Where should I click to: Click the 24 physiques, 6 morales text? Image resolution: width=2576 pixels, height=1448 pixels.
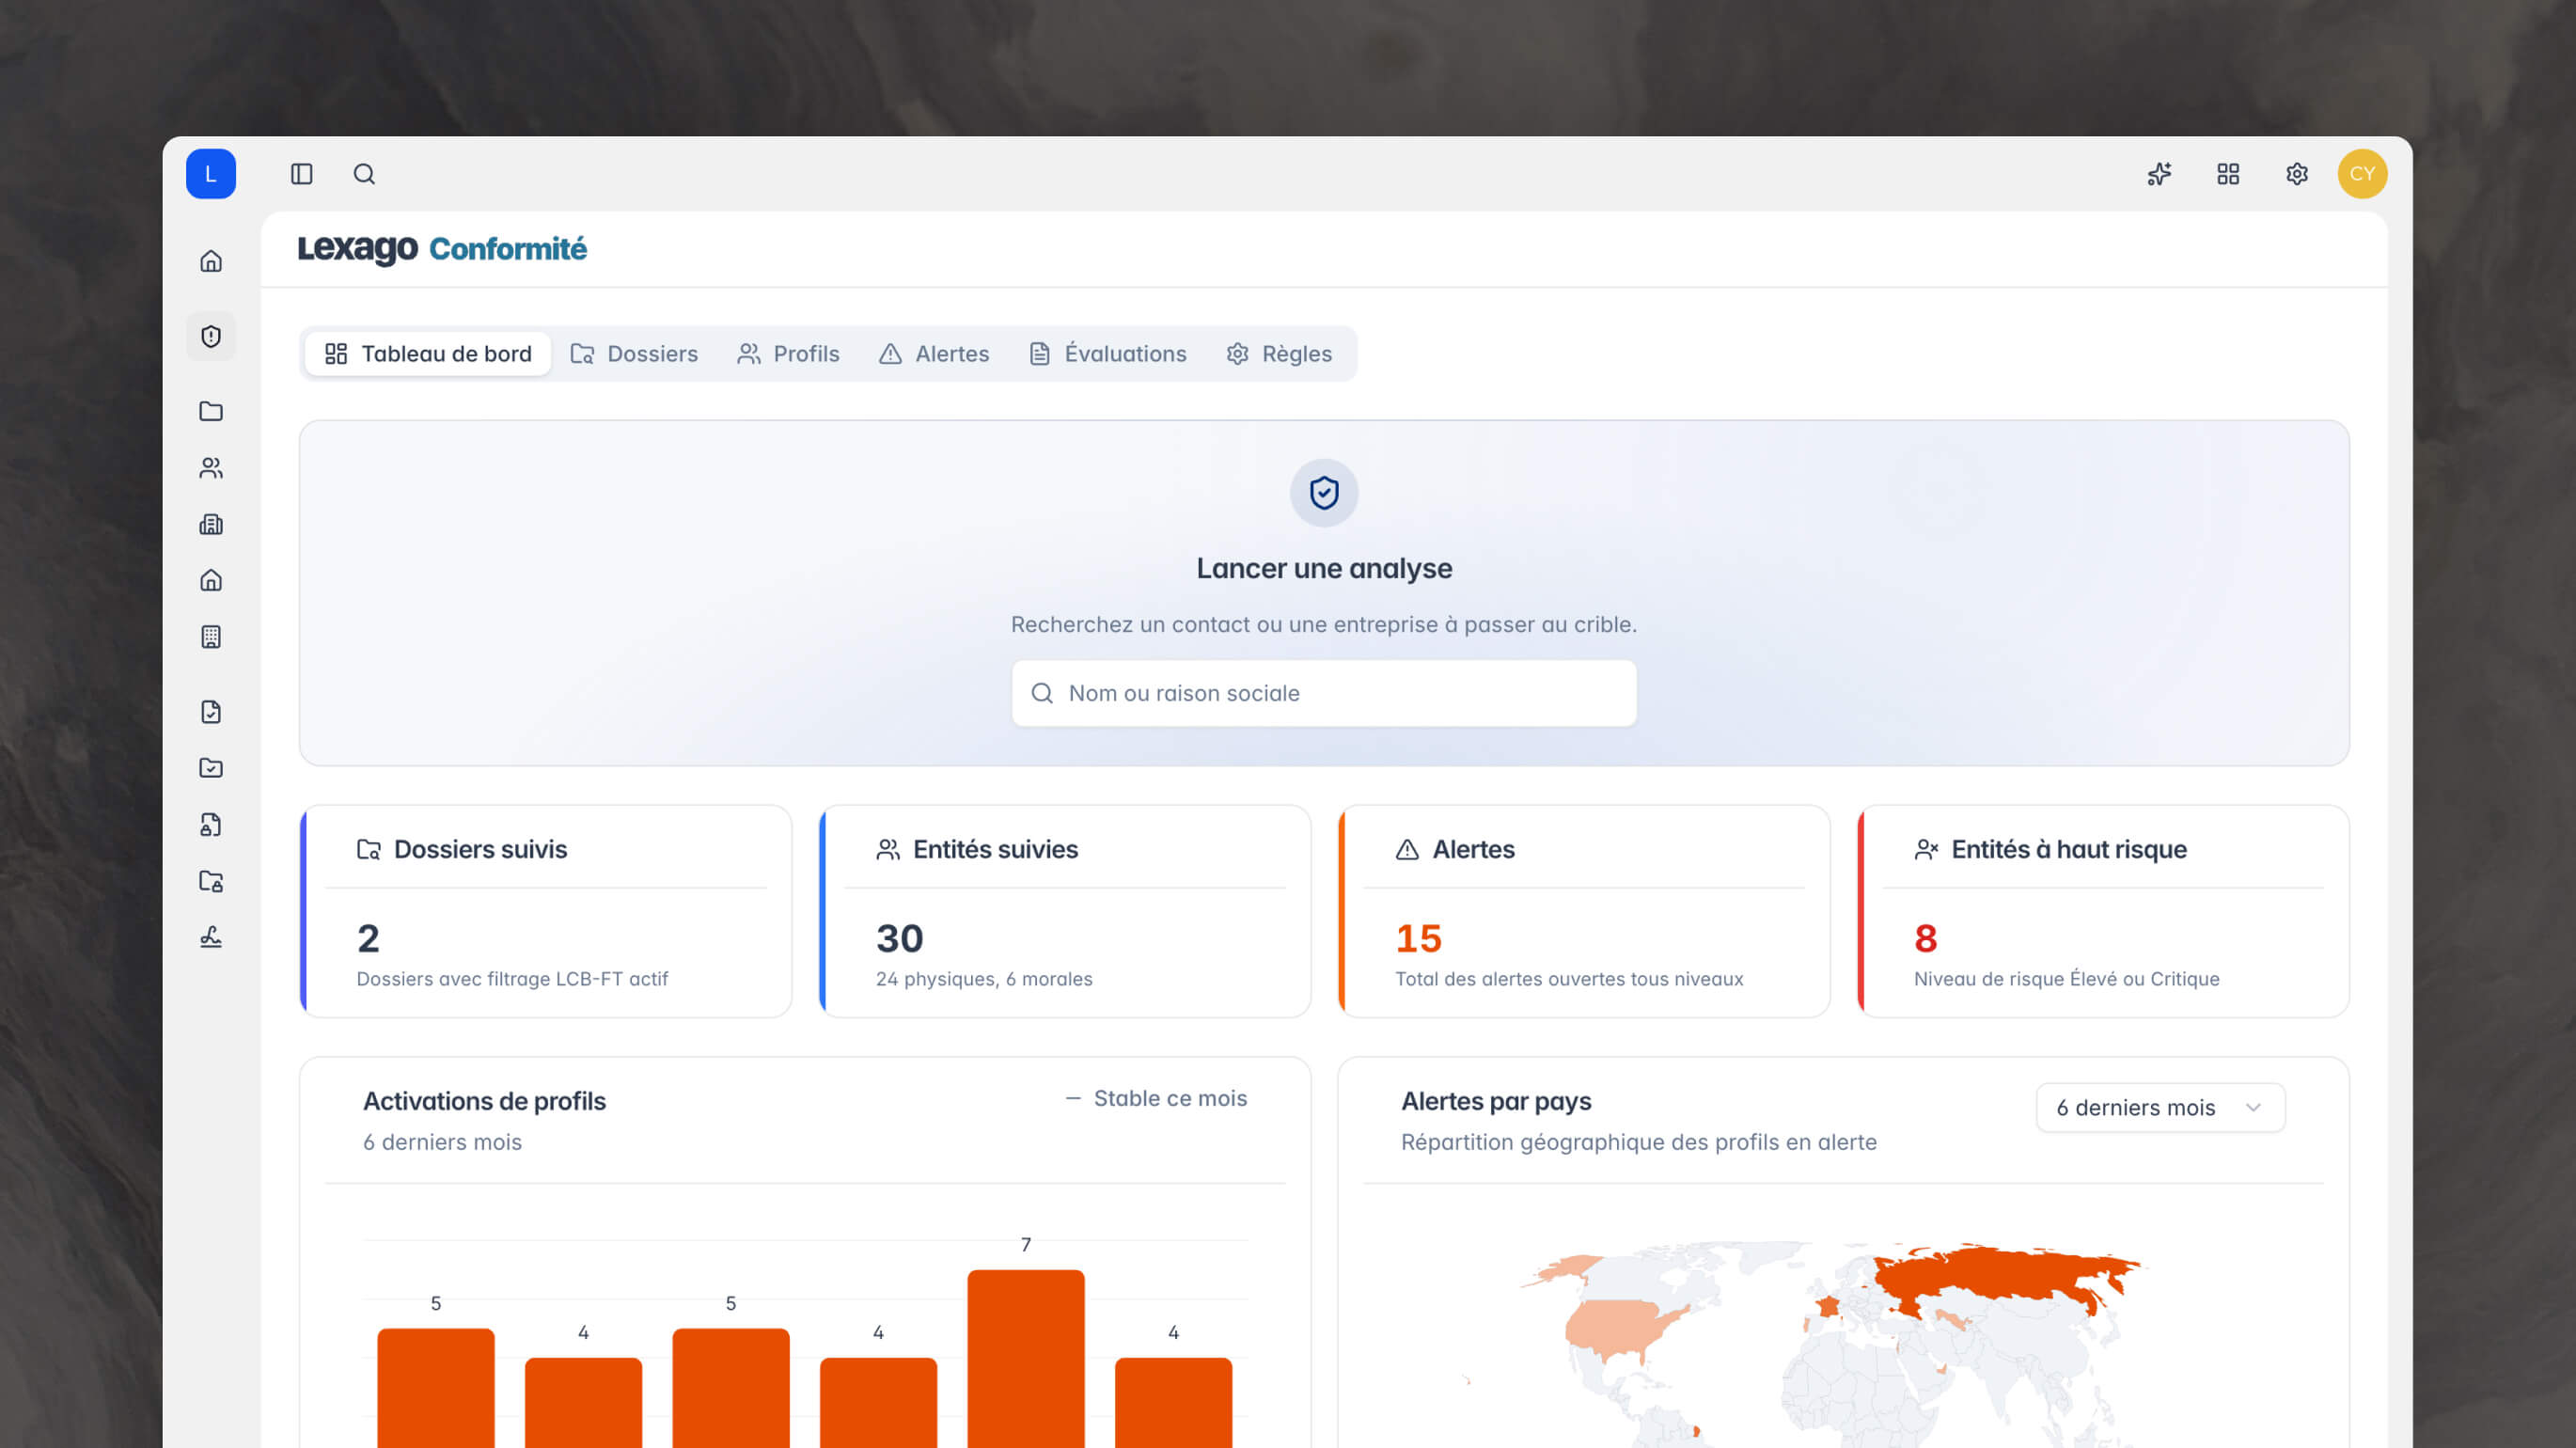(984, 979)
